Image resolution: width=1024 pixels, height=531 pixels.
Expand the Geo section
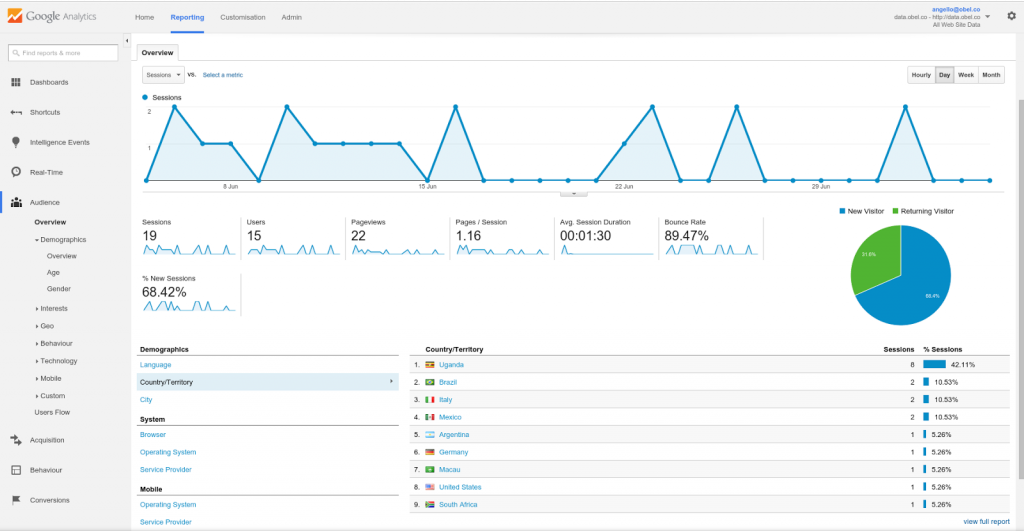pyautogui.click(x=37, y=326)
